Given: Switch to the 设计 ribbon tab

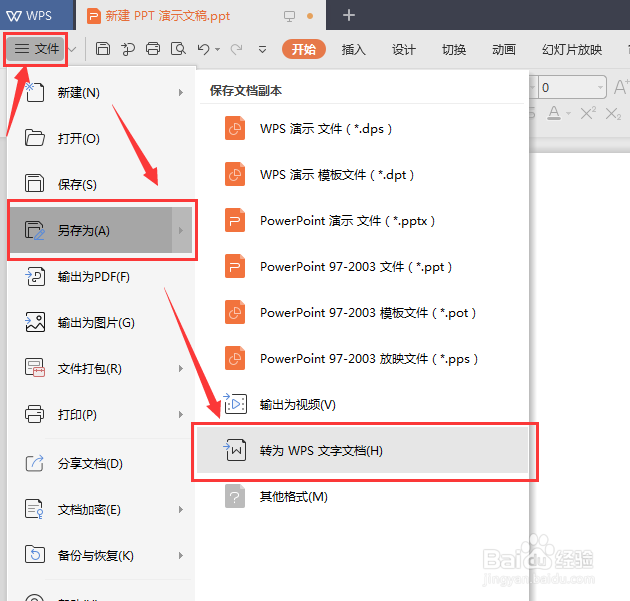Looking at the screenshot, I should [404, 49].
